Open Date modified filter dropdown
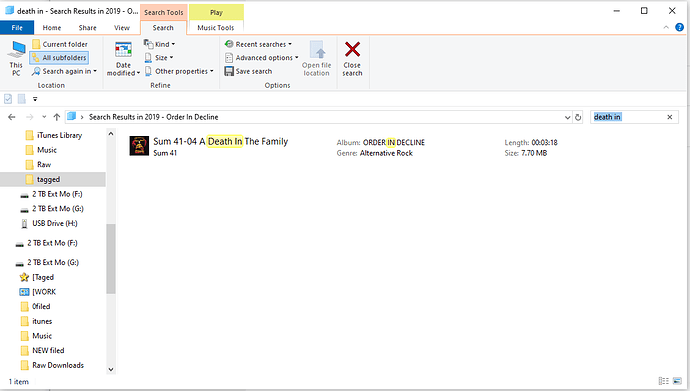This screenshot has height=391, width=690. pyautogui.click(x=123, y=58)
